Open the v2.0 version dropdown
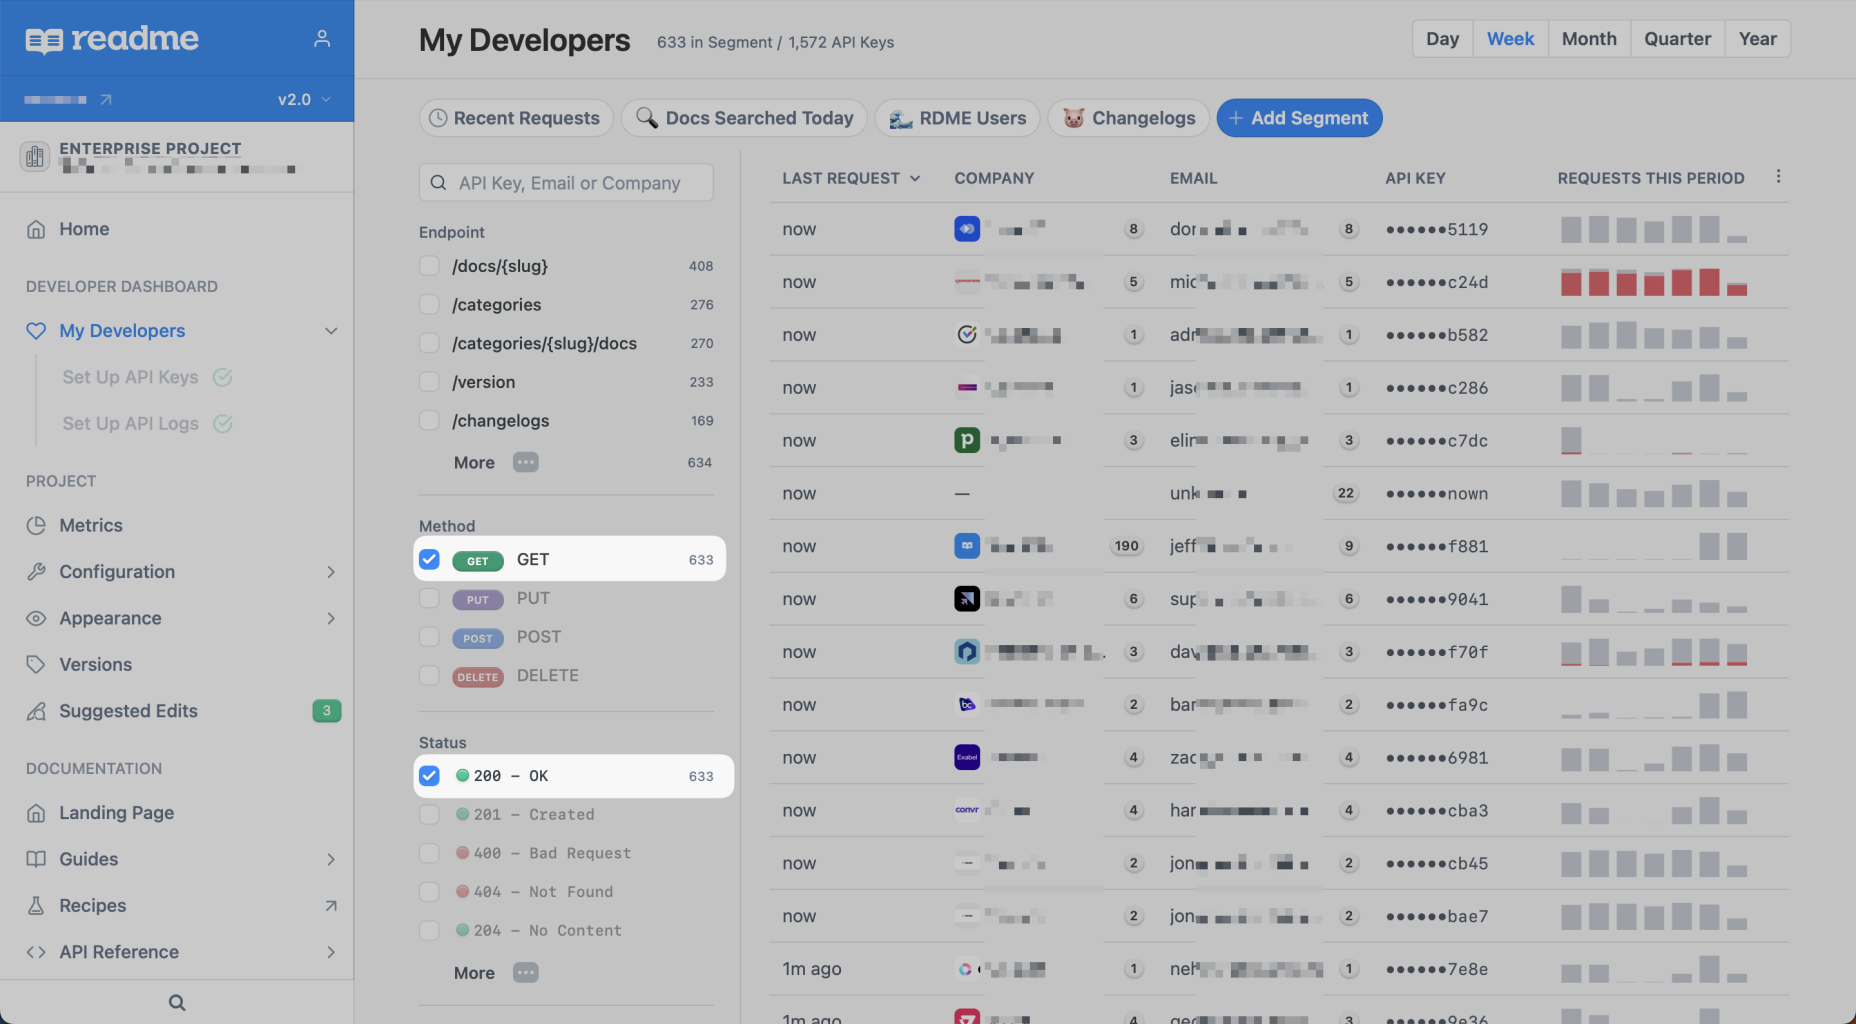Viewport: 1856px width, 1024px height. click(x=304, y=99)
